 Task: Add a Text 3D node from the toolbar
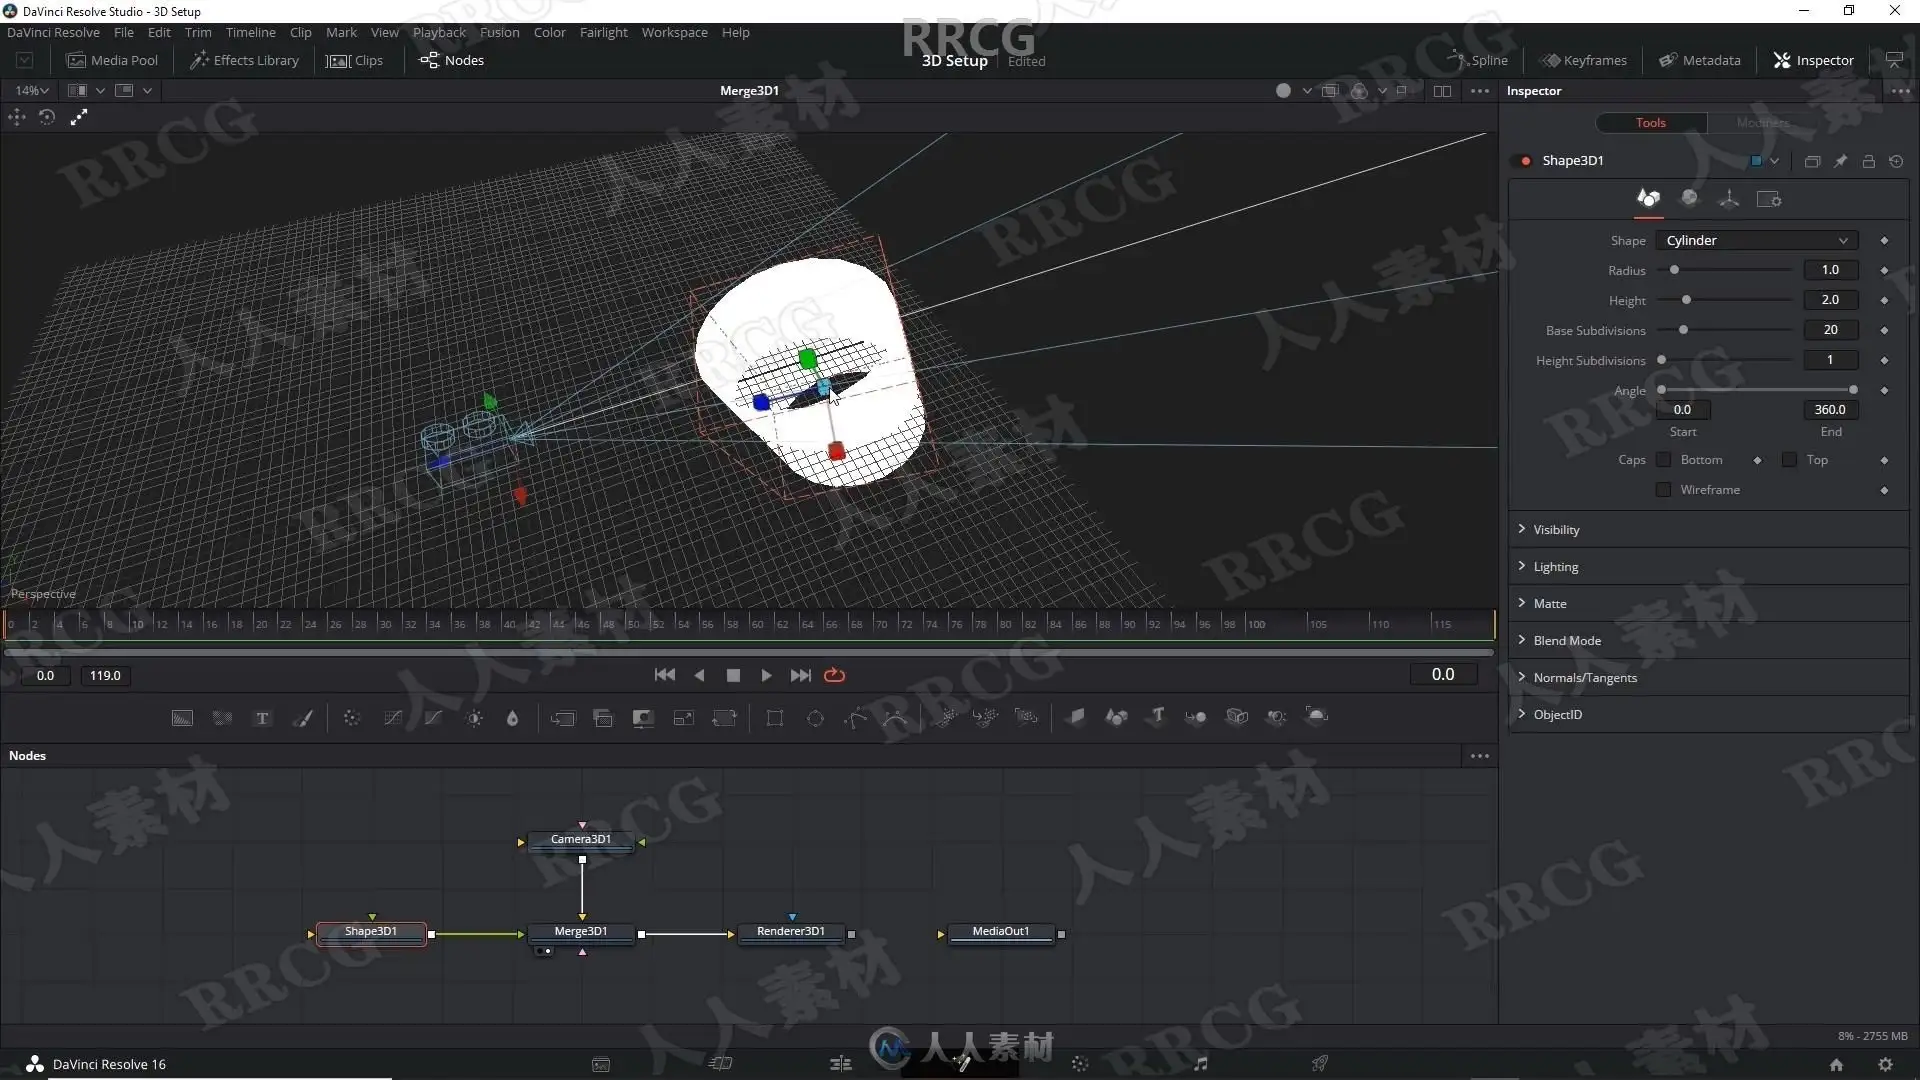click(1157, 716)
